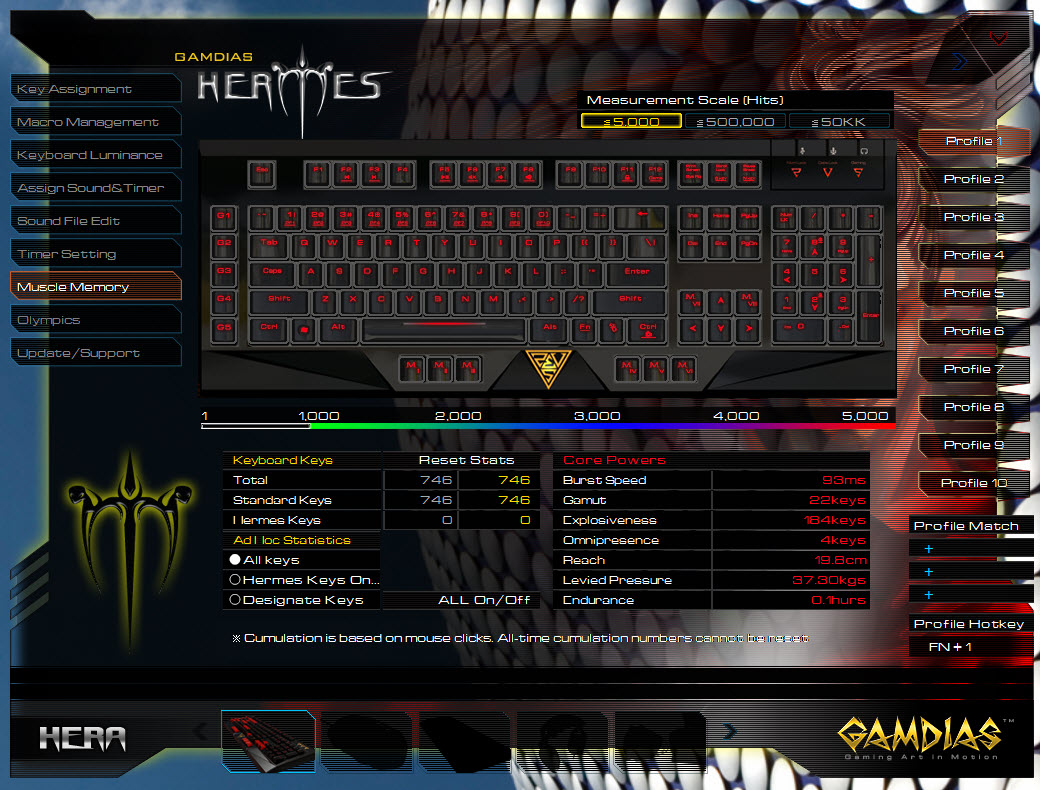Click the blue arrow icon top right

click(959, 62)
